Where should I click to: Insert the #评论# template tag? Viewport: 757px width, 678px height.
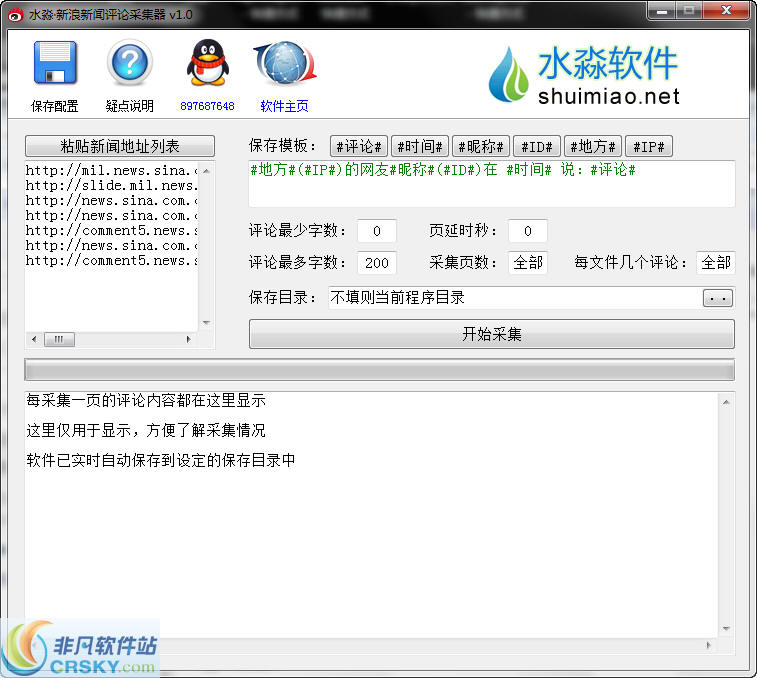(359, 146)
